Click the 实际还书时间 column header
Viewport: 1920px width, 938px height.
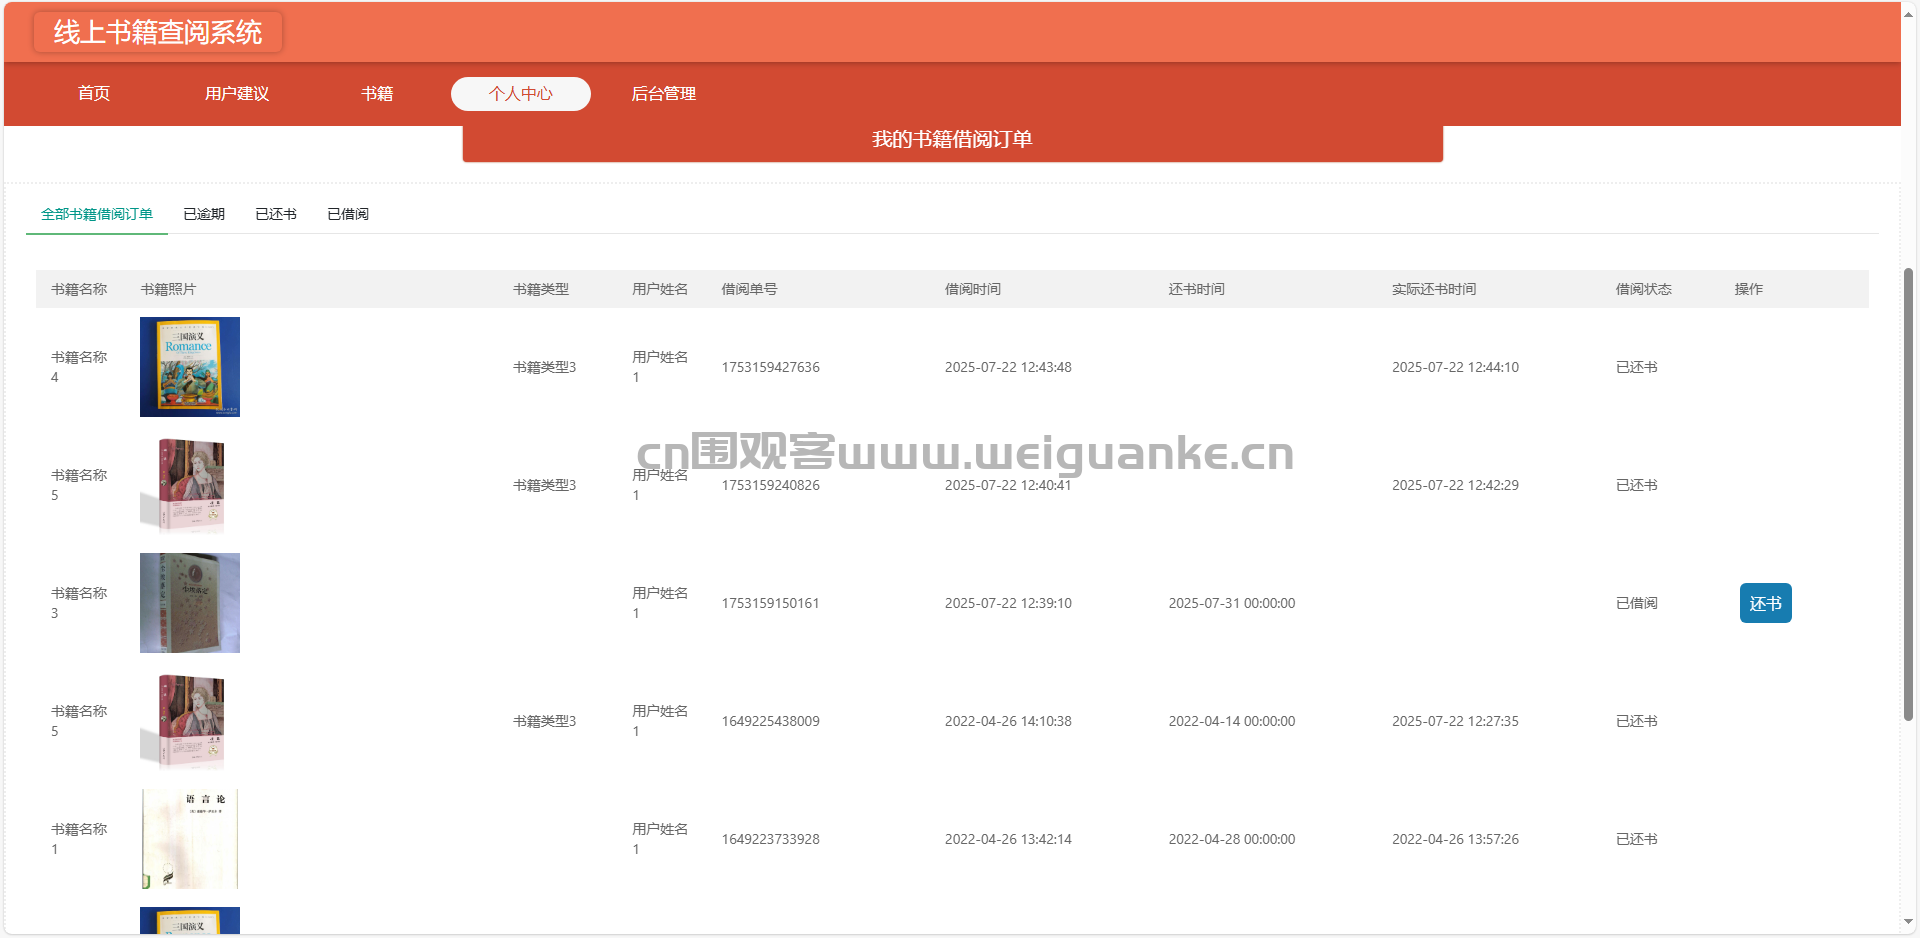1434,289
